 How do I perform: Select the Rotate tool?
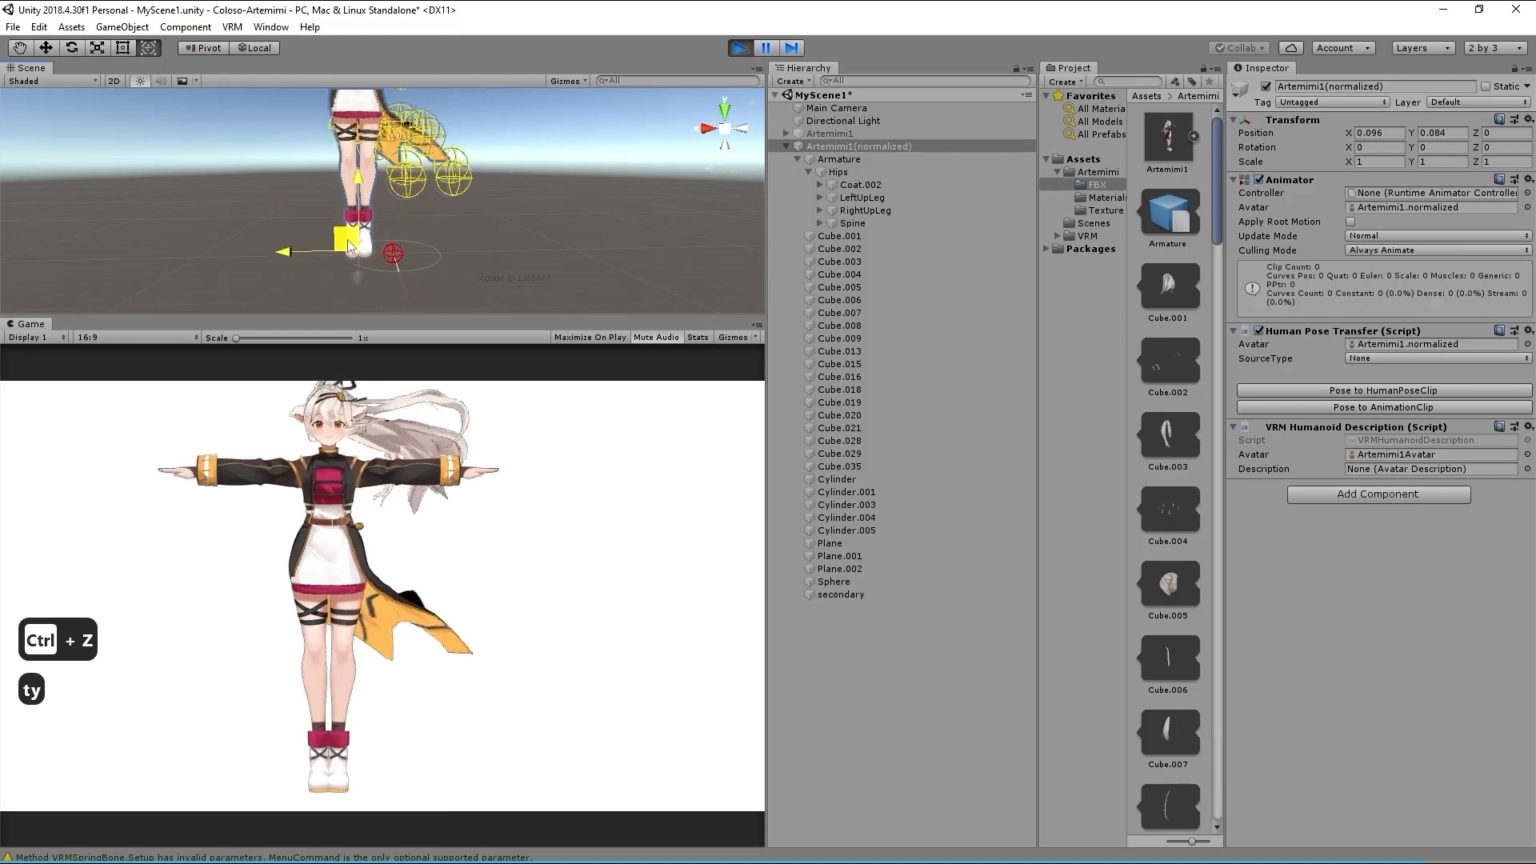[x=71, y=47]
